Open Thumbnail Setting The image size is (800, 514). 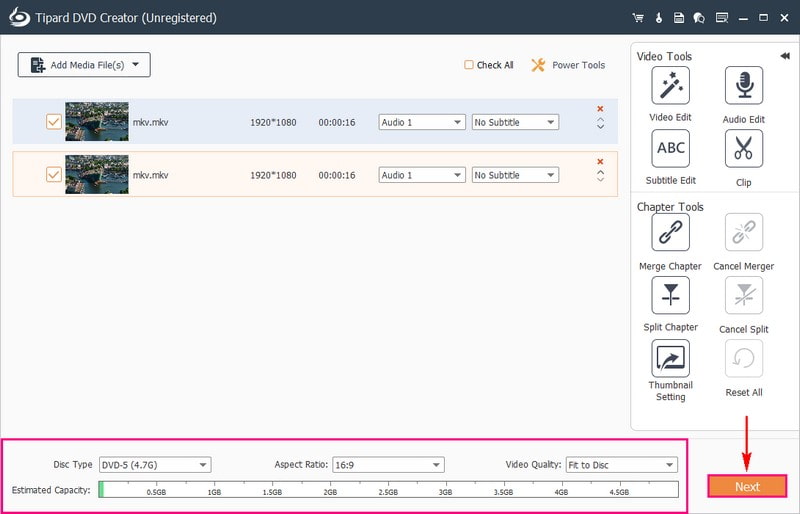point(670,358)
